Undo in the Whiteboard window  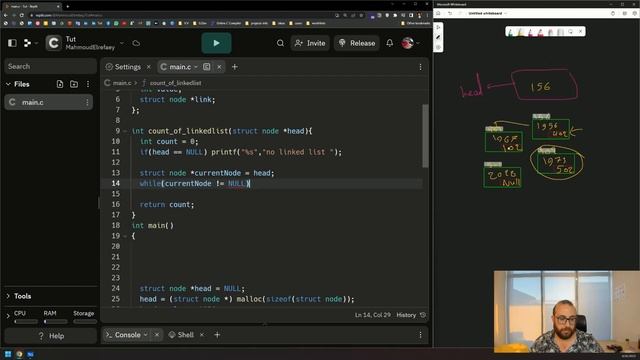pyautogui.click(x=450, y=13)
